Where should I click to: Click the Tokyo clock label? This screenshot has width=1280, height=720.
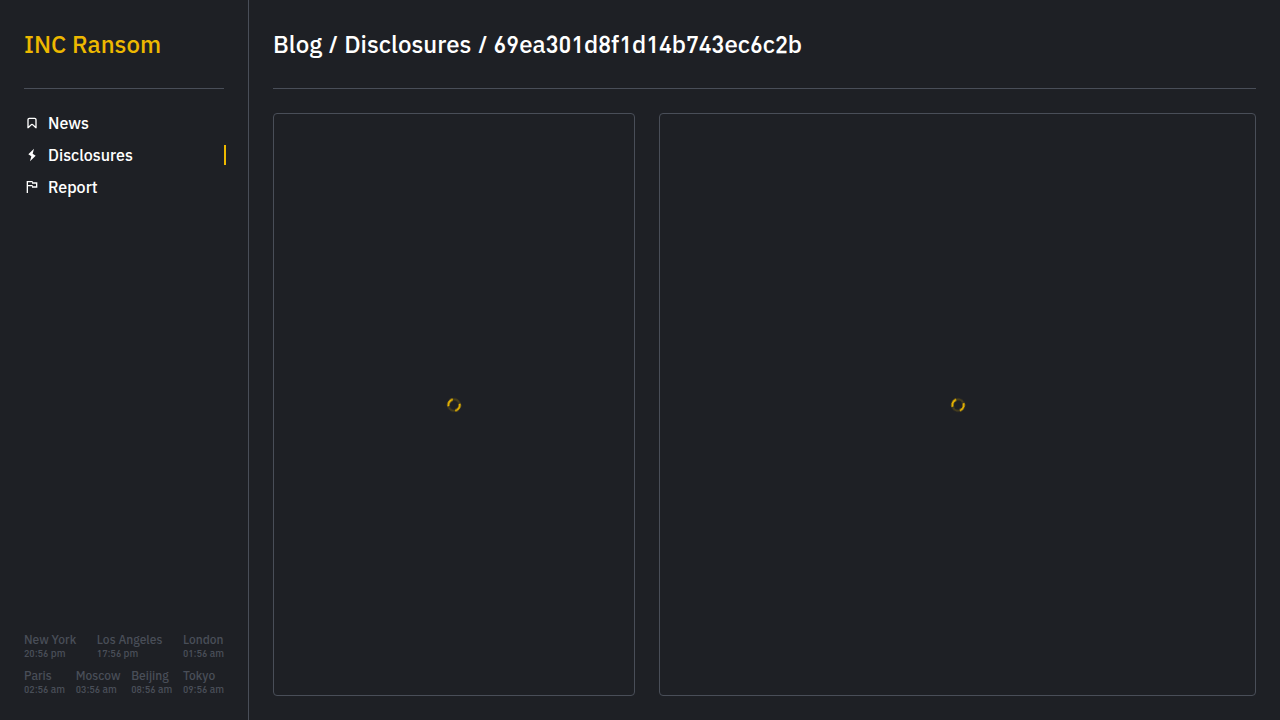[199, 676]
